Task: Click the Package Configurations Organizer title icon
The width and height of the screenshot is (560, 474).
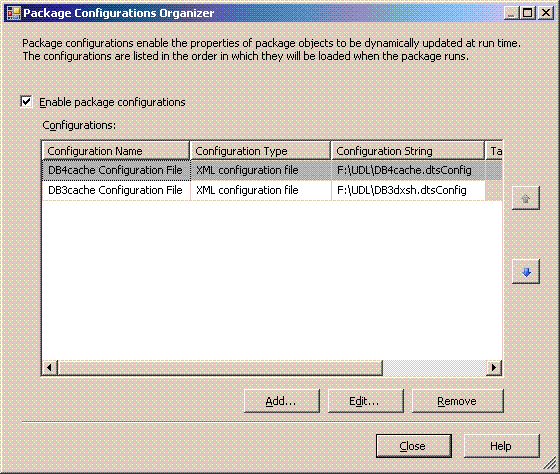Action: [14, 13]
